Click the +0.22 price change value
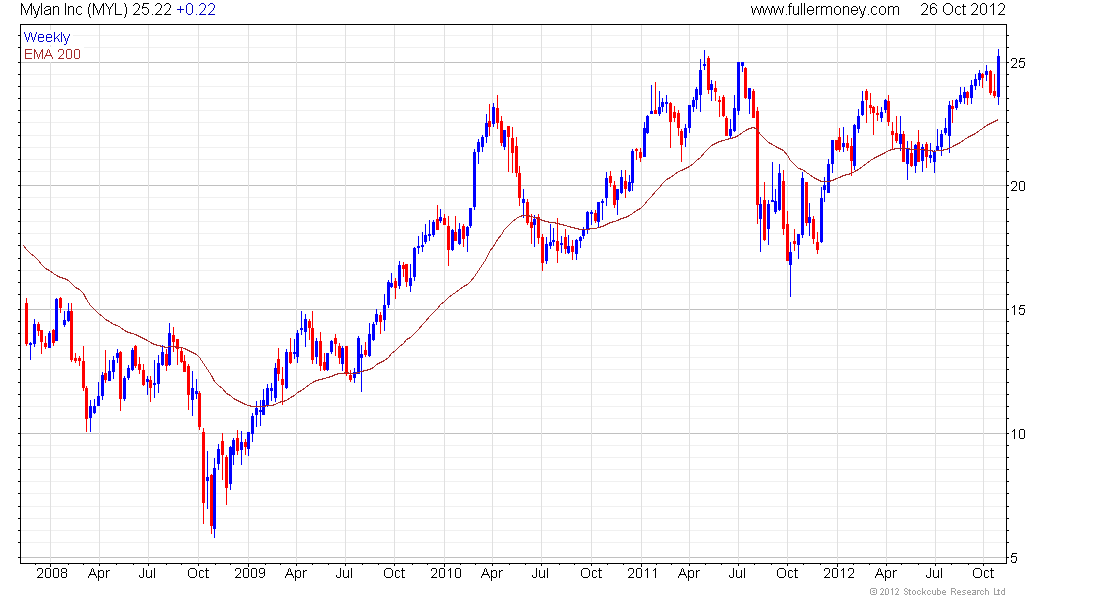The image size is (1100, 600). (196, 10)
